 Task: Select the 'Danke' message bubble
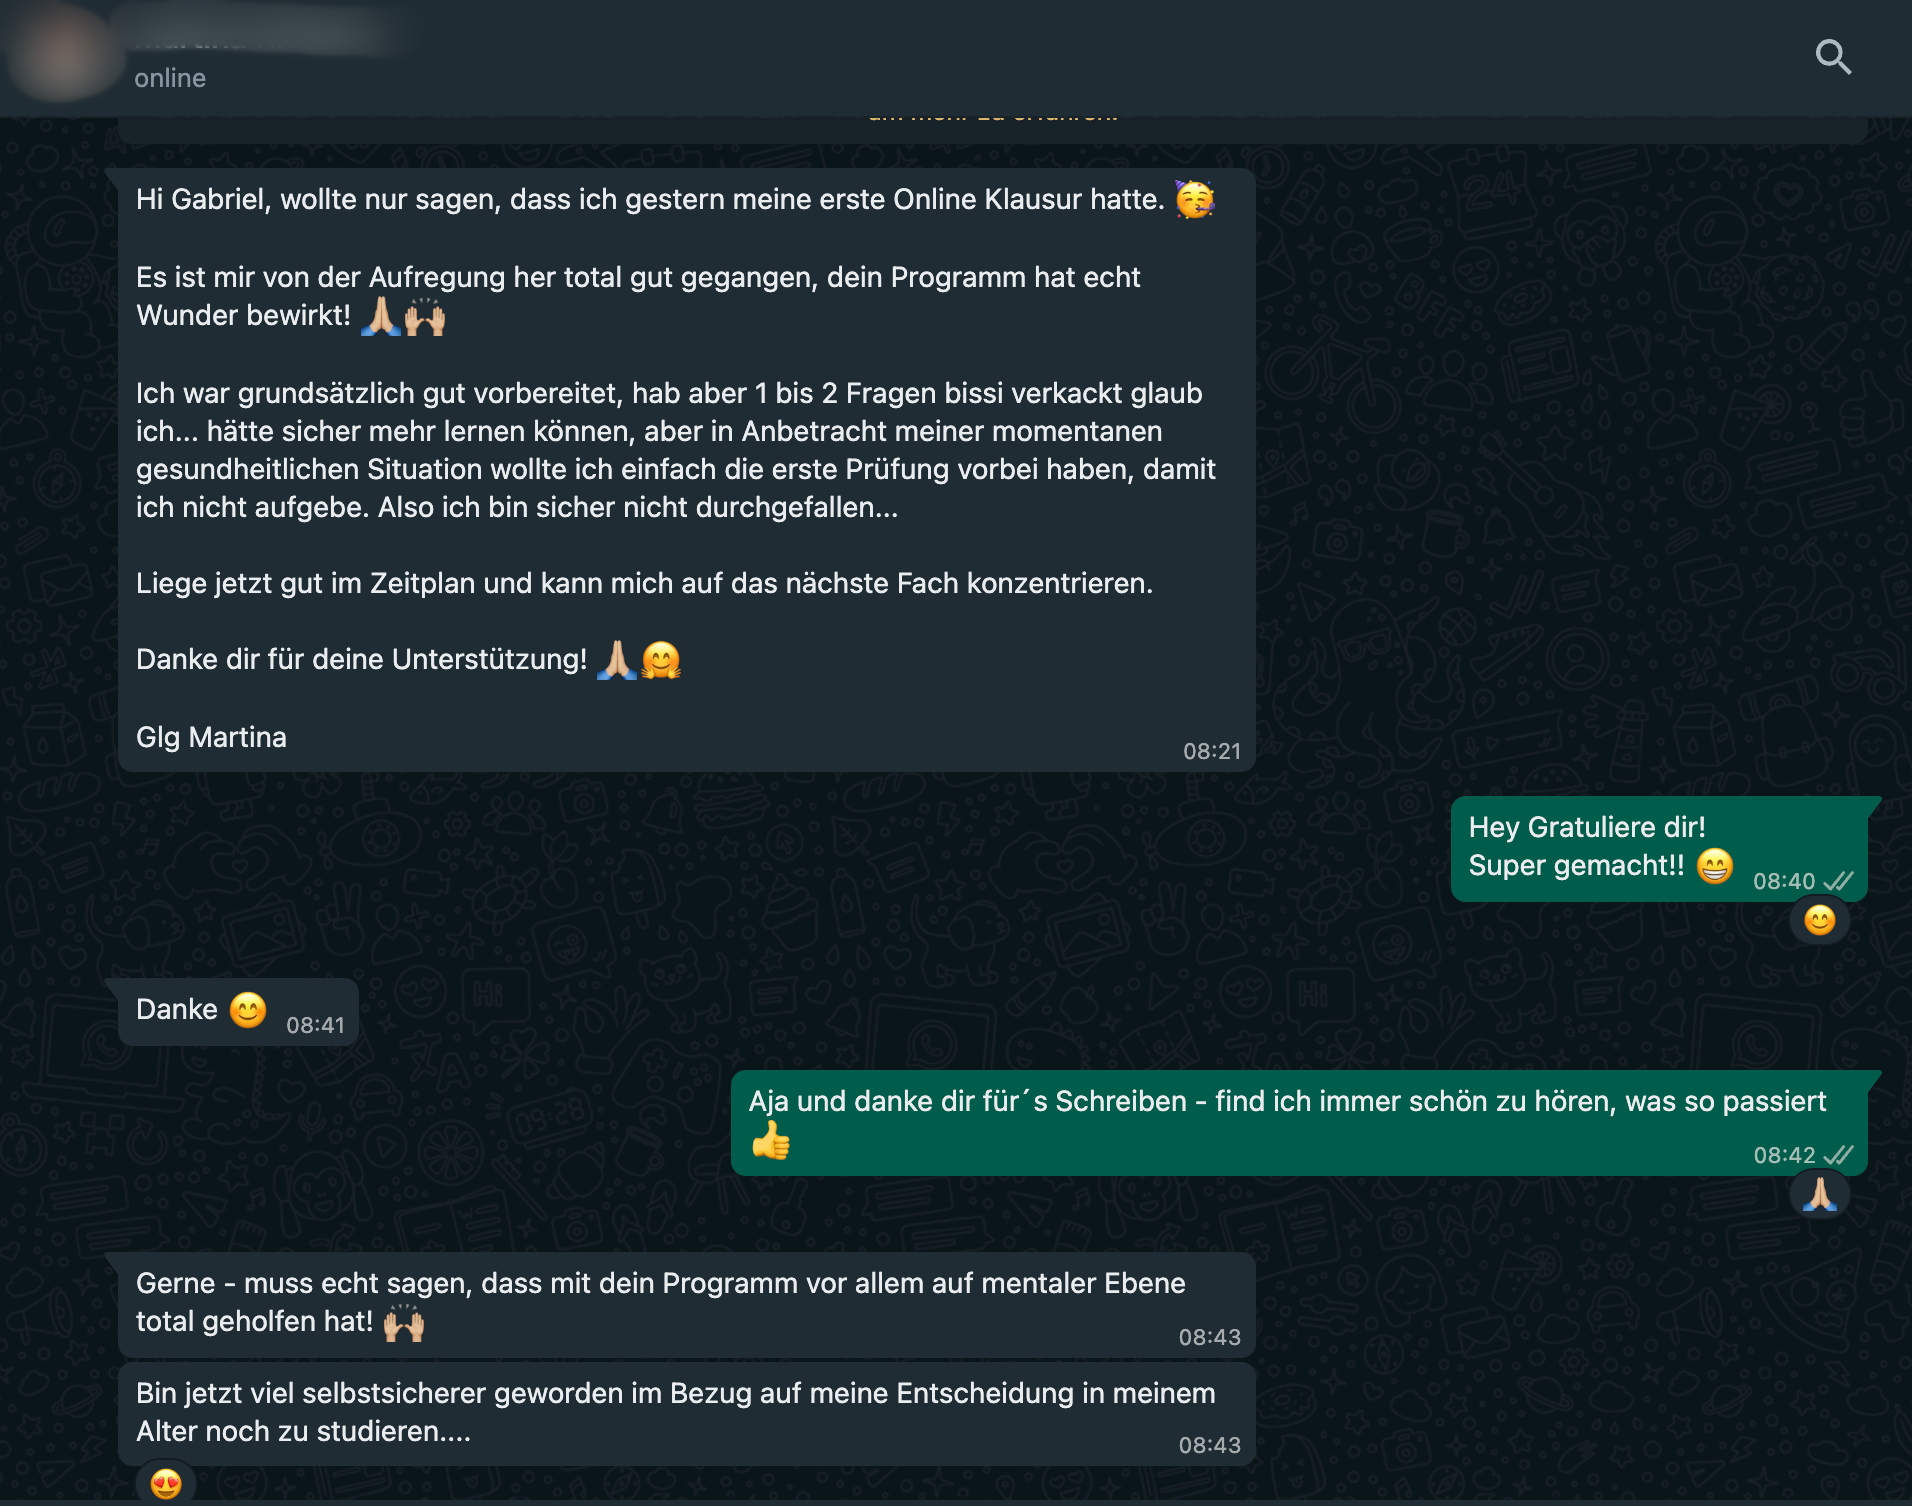tap(238, 1012)
